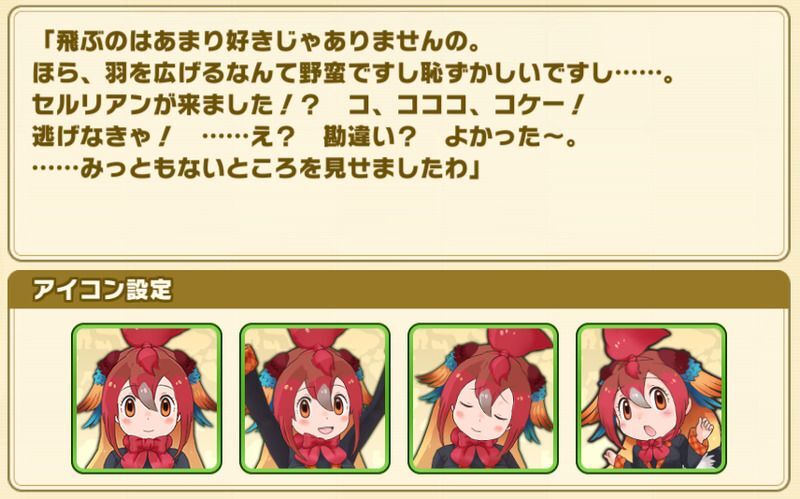This screenshot has width=800, height=499.
Task: Click the line ending 見せましたわ」
Action: [x=257, y=169]
